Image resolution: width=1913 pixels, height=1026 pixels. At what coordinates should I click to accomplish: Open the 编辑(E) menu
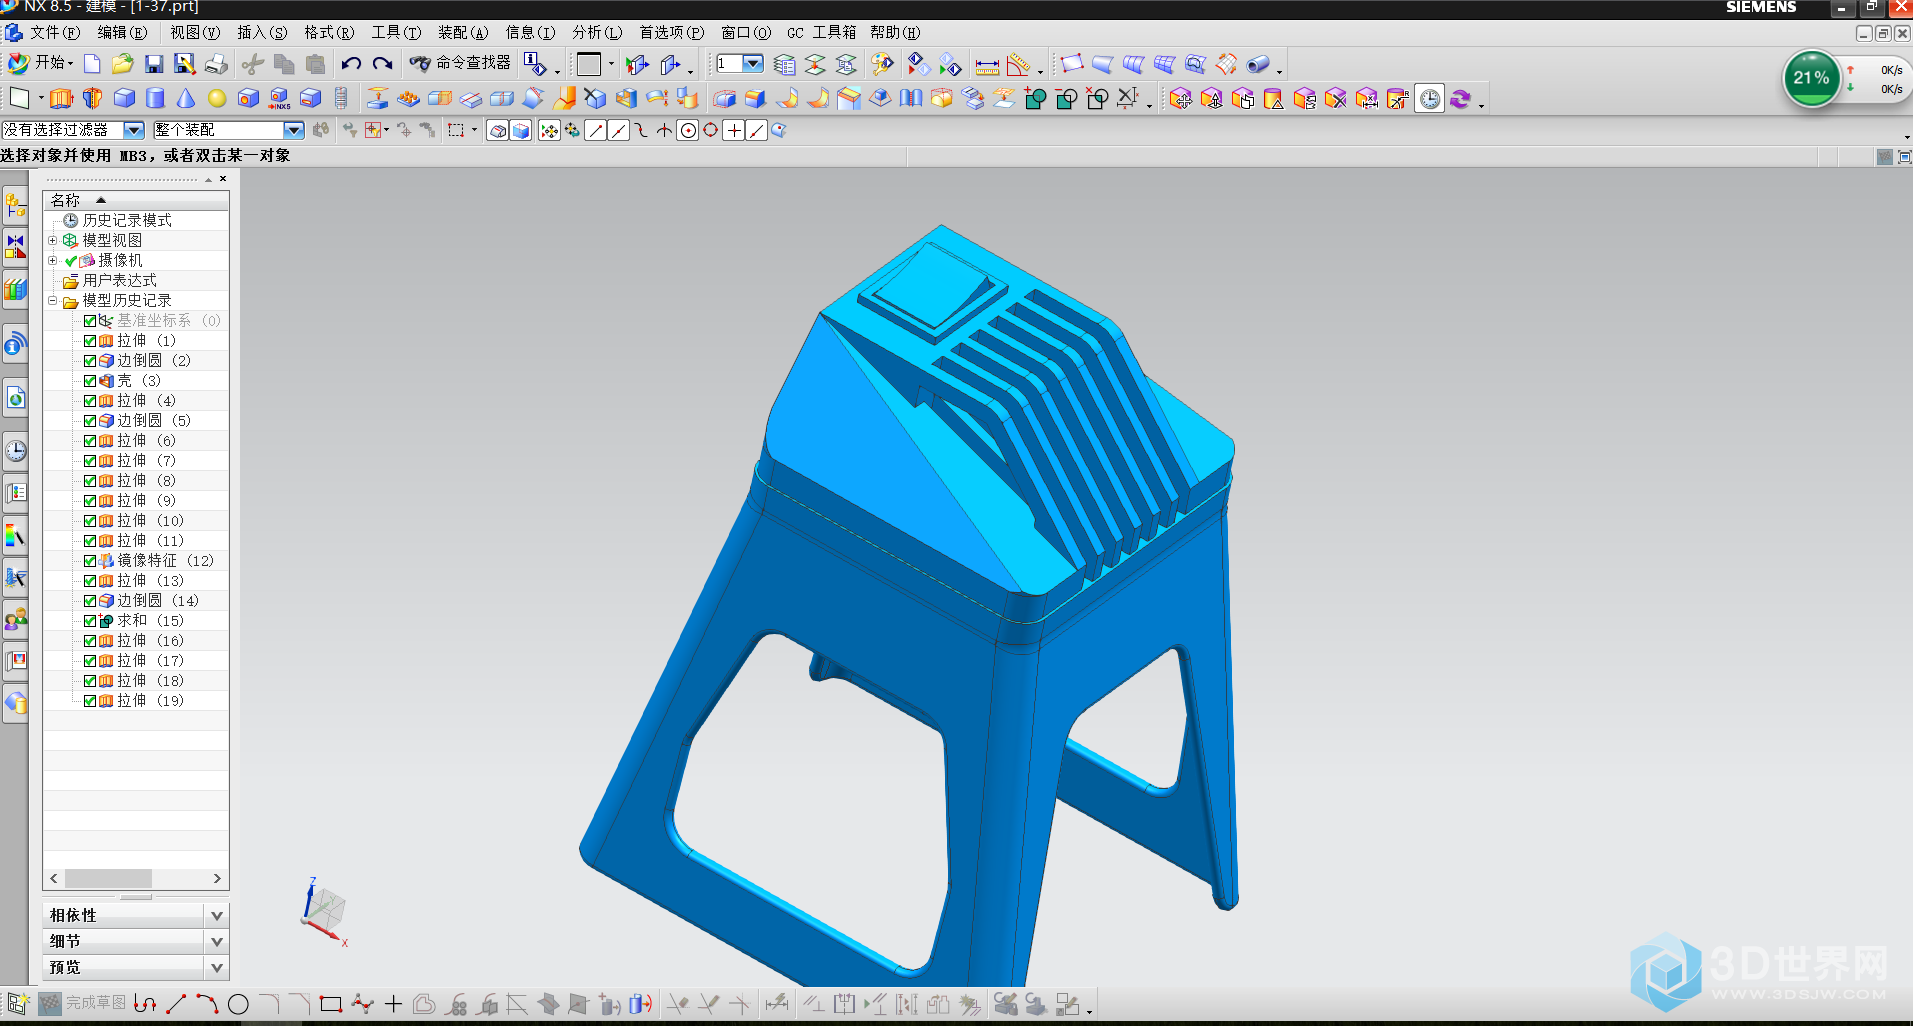(122, 33)
